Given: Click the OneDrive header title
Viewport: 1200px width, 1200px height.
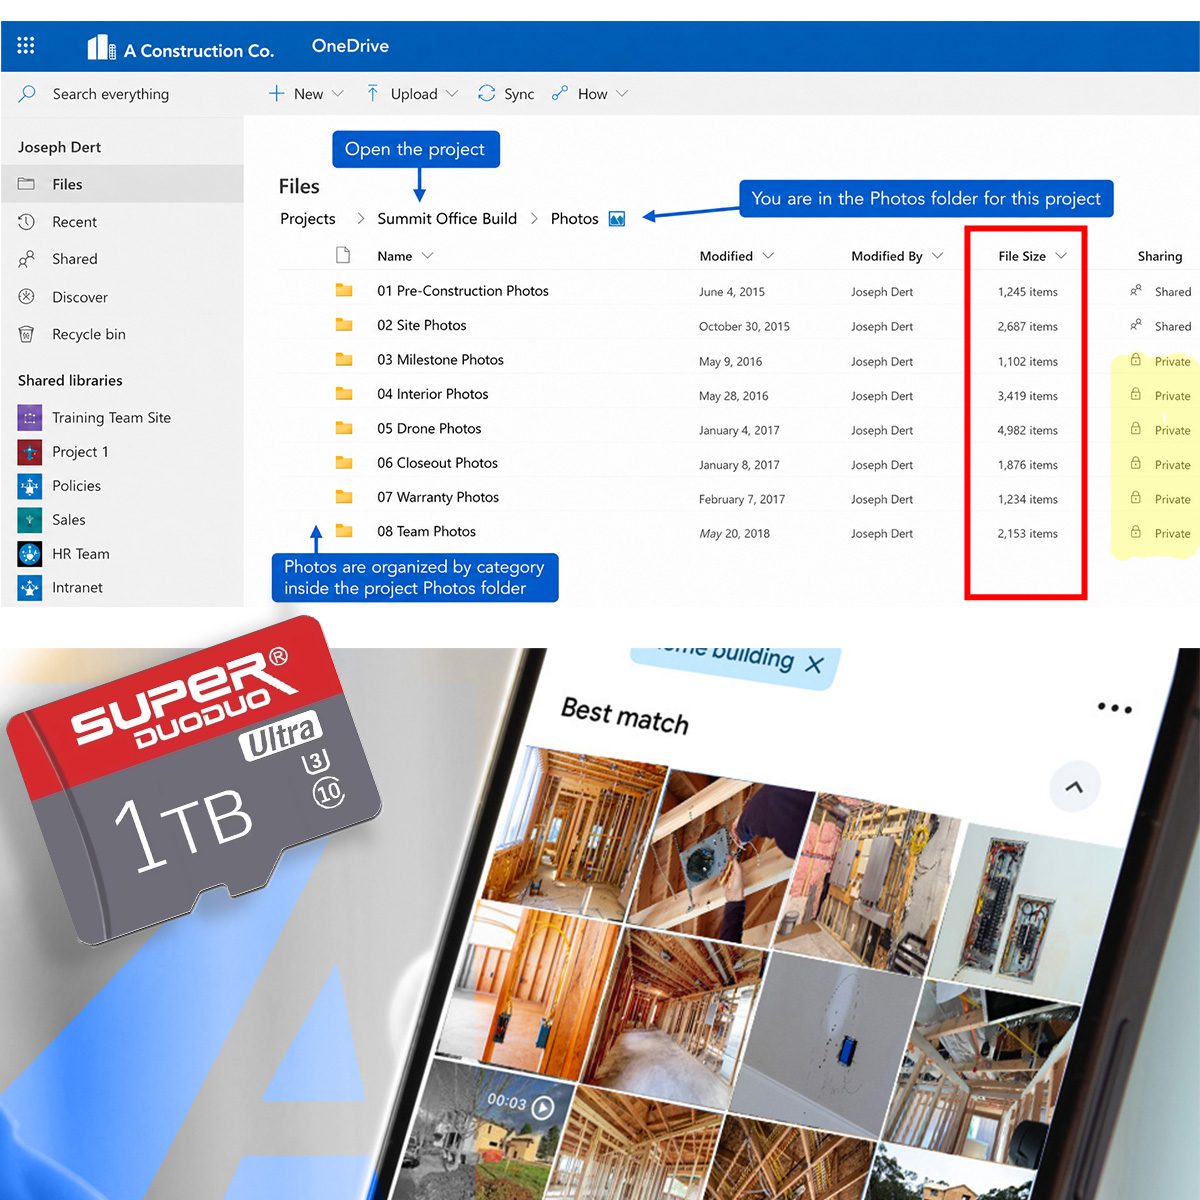Looking at the screenshot, I should [350, 46].
